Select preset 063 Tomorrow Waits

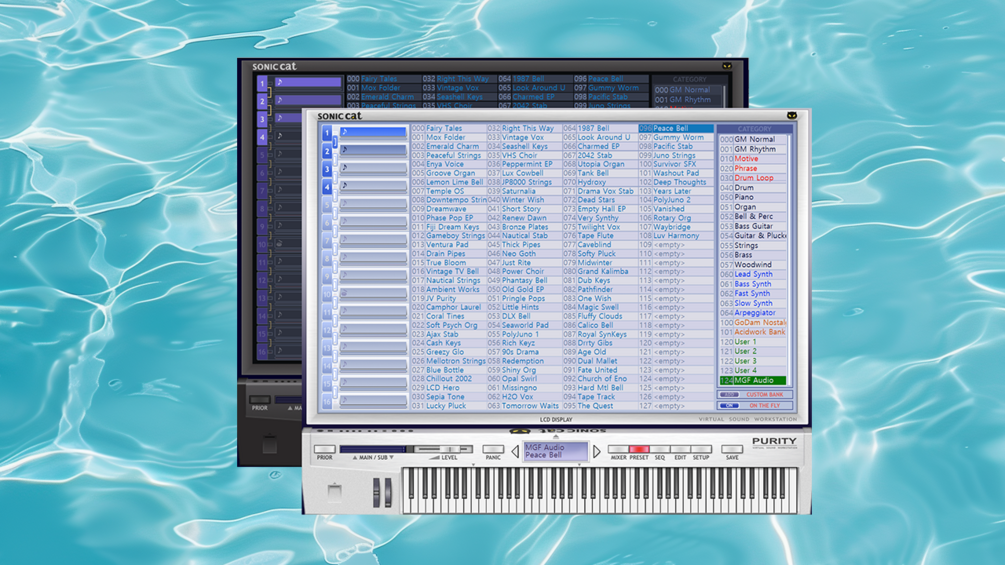524,405
